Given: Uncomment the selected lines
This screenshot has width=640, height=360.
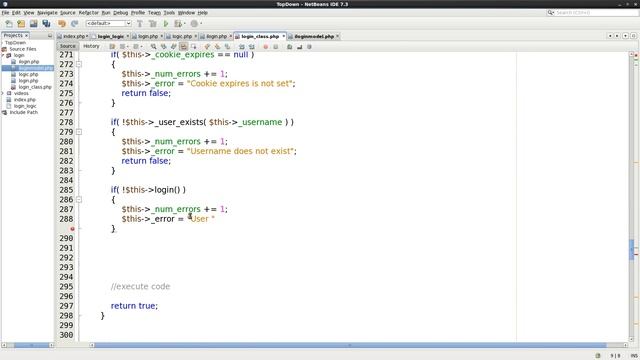Looking at the screenshot, I should pos(300,47).
